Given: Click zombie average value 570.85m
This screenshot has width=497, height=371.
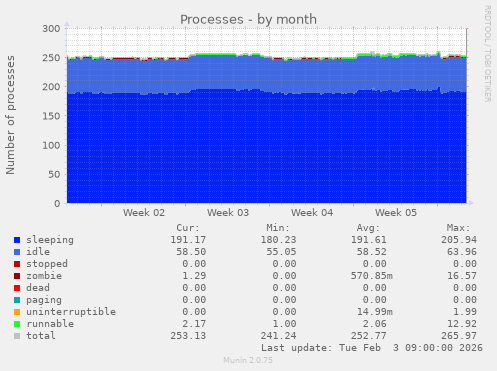Looking at the screenshot, I should (371, 276).
